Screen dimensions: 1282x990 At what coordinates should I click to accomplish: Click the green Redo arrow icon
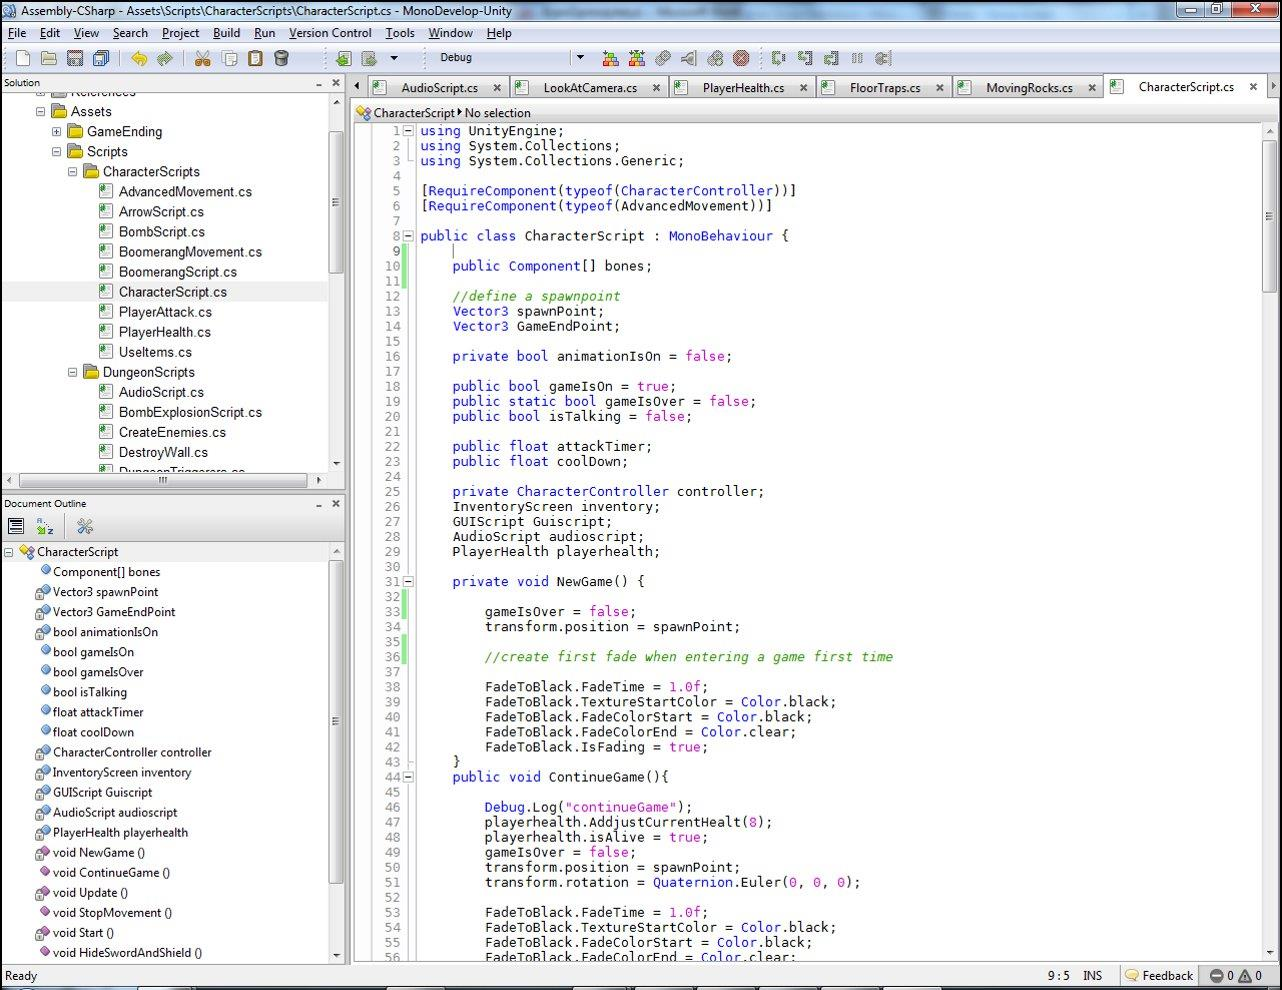pyautogui.click(x=165, y=58)
